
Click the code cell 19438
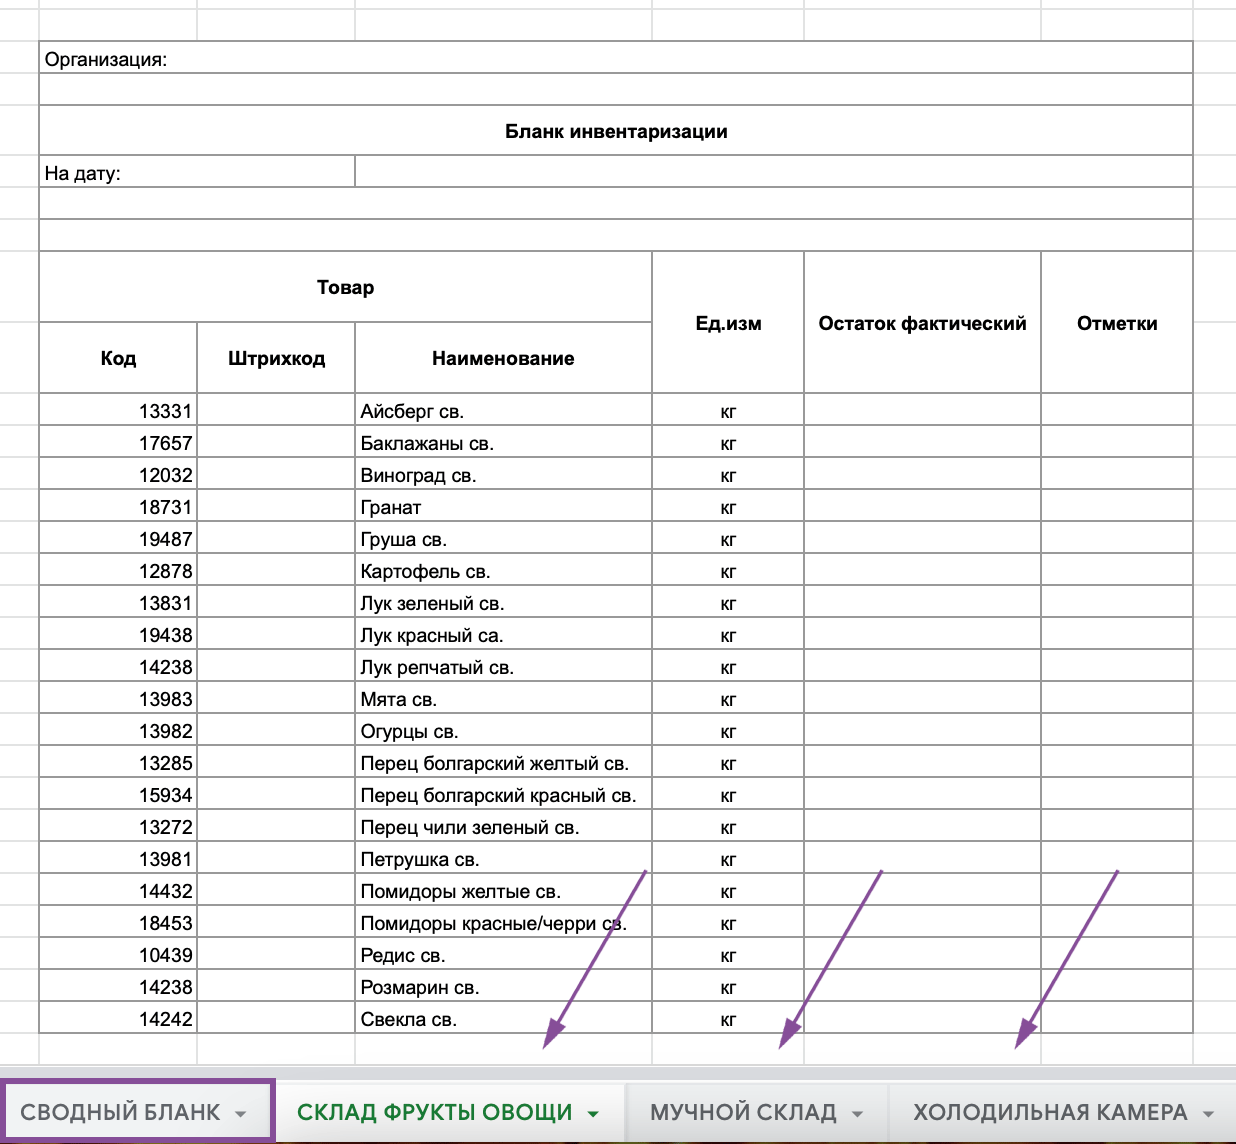pos(118,635)
